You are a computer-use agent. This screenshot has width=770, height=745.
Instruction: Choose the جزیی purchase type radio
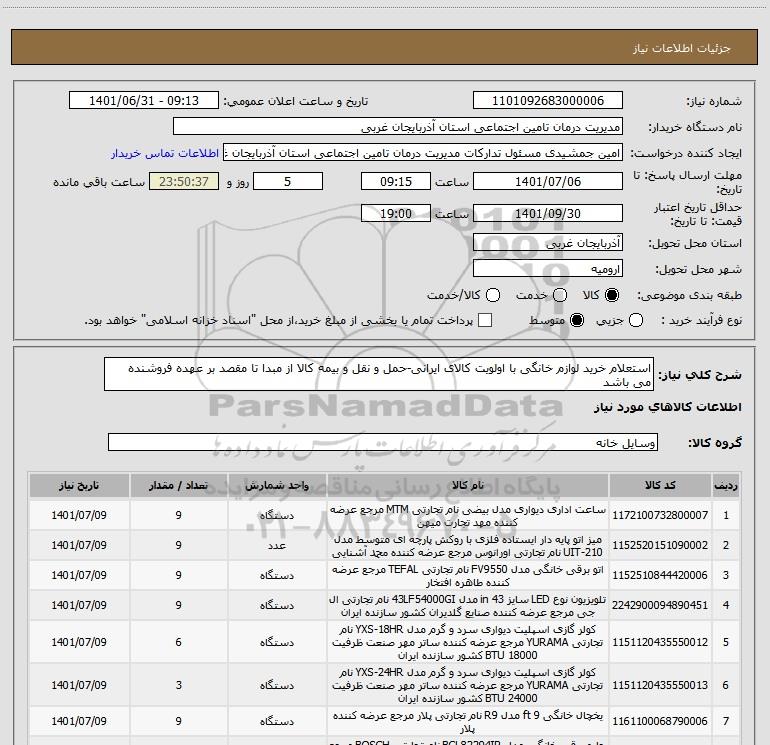point(636,321)
